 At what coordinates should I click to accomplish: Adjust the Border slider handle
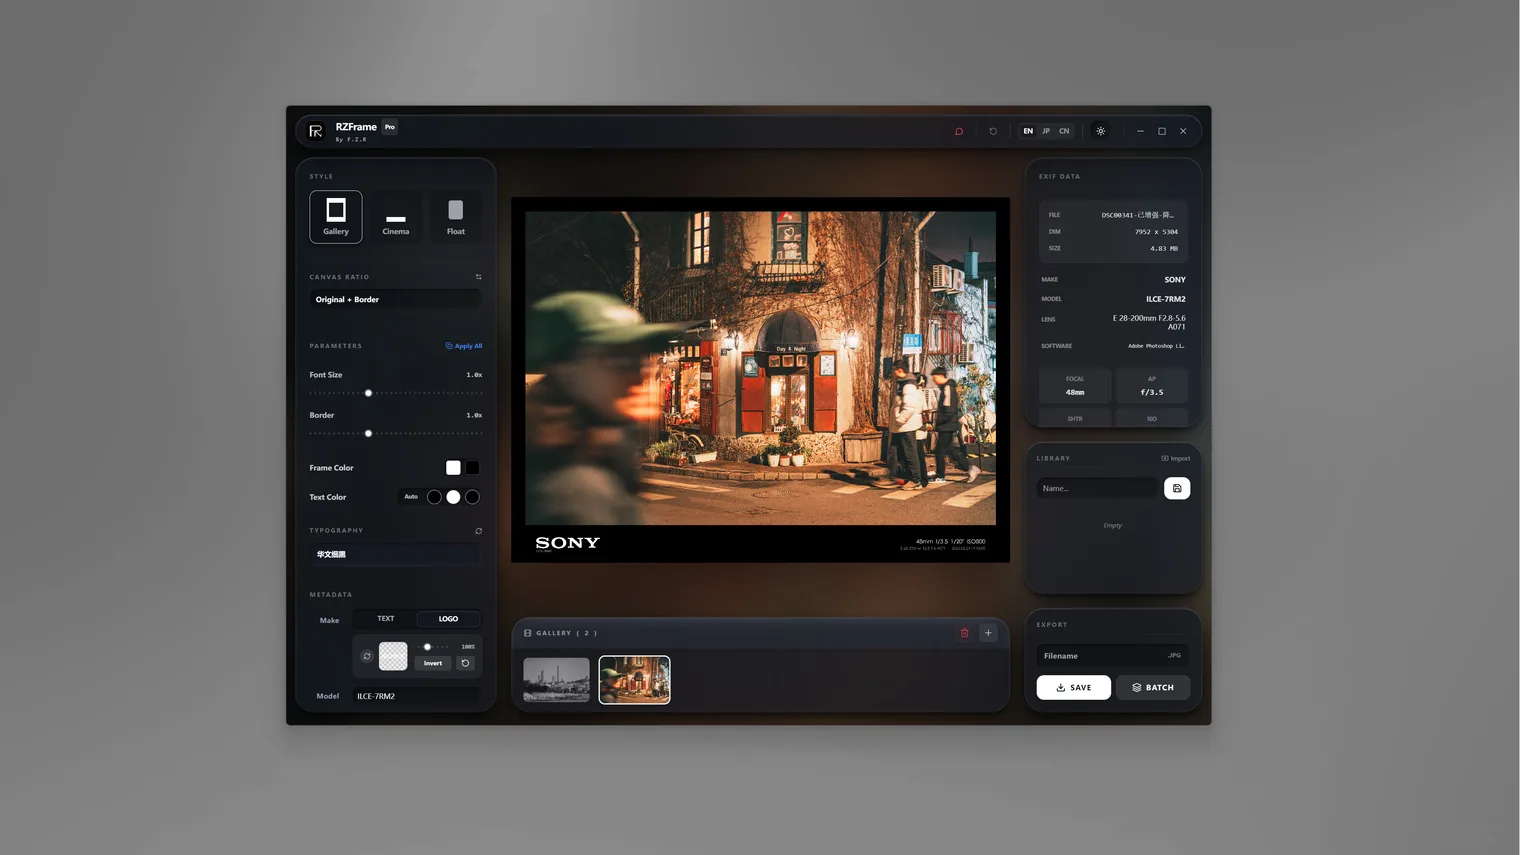[368, 433]
